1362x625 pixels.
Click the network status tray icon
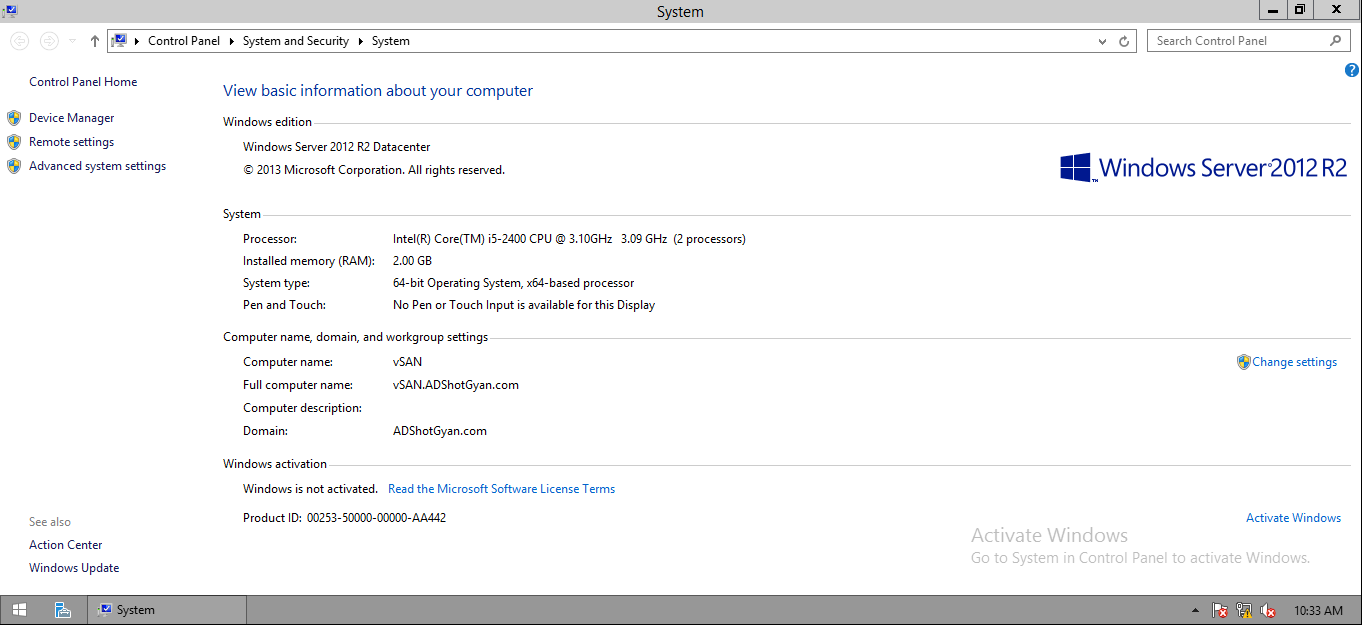1243,609
